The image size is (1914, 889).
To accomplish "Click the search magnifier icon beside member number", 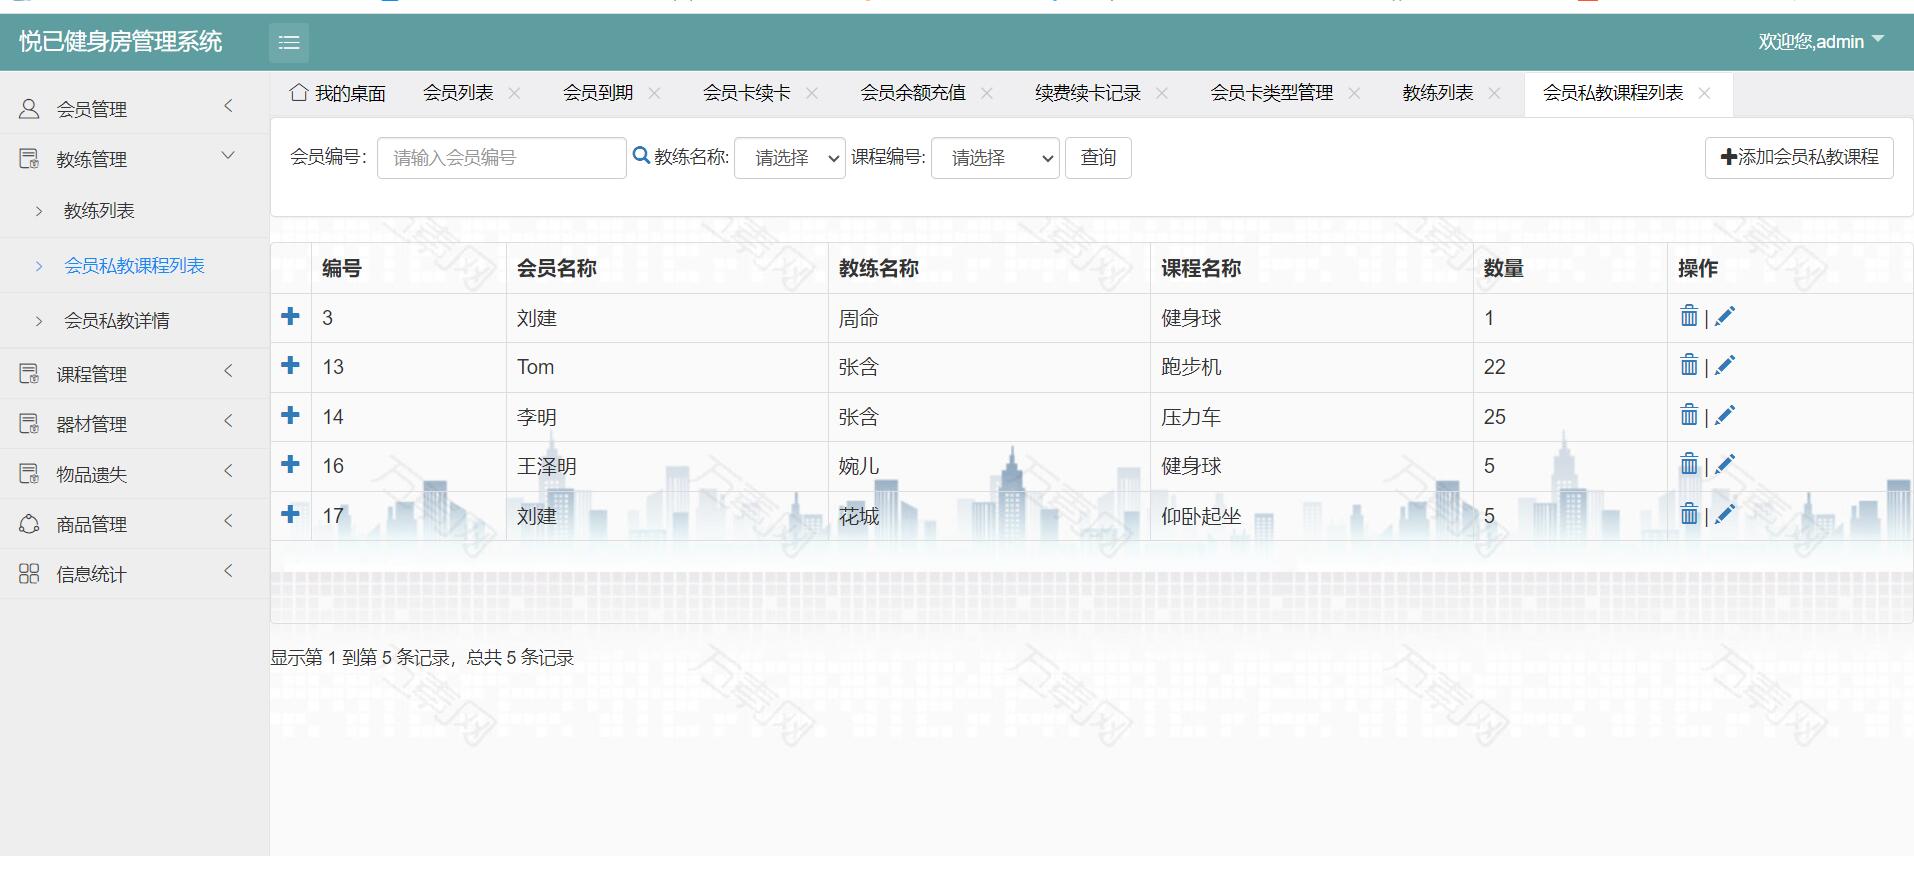I will pos(641,155).
